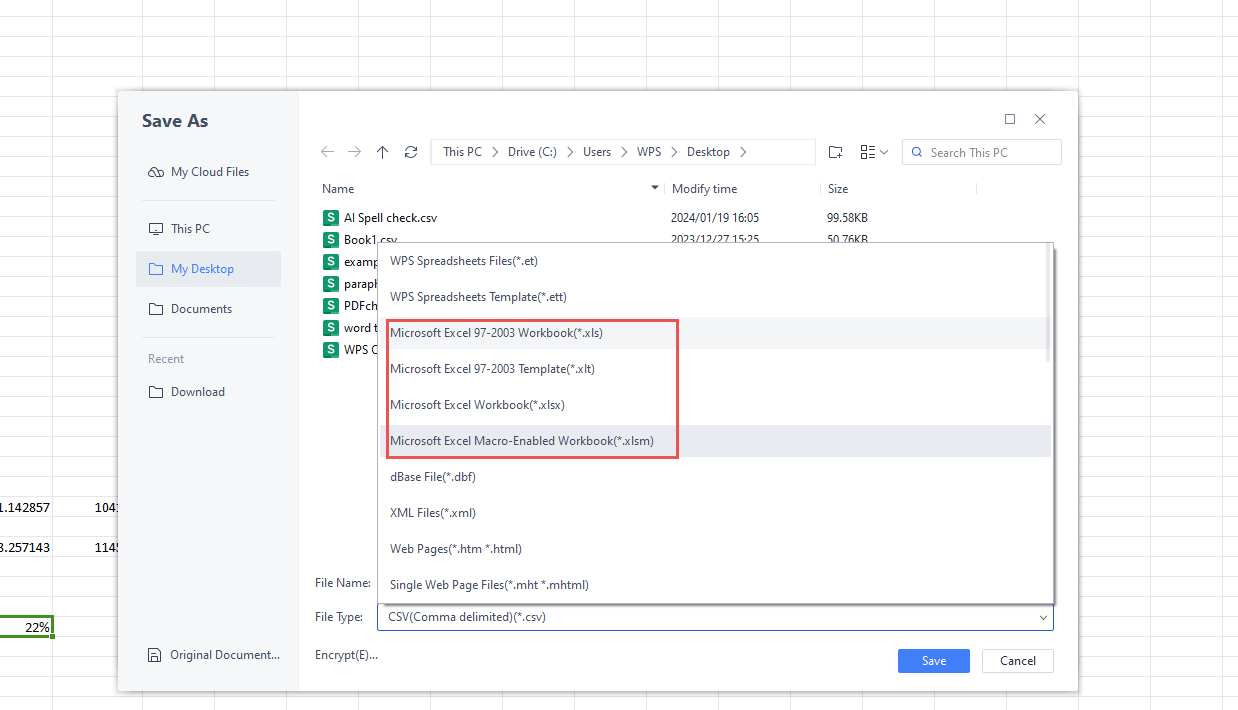Open the File Type dropdown list
The height and width of the screenshot is (710, 1238).
1042,617
